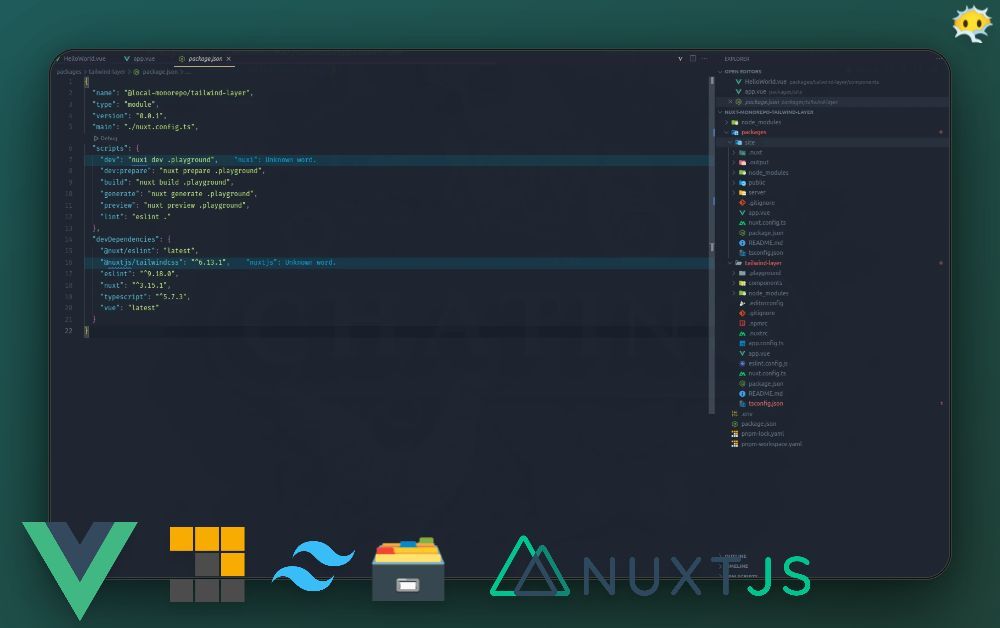Click 'tailwind-layer' in the breadcrumb
The height and width of the screenshot is (628, 1000).
coord(107,72)
